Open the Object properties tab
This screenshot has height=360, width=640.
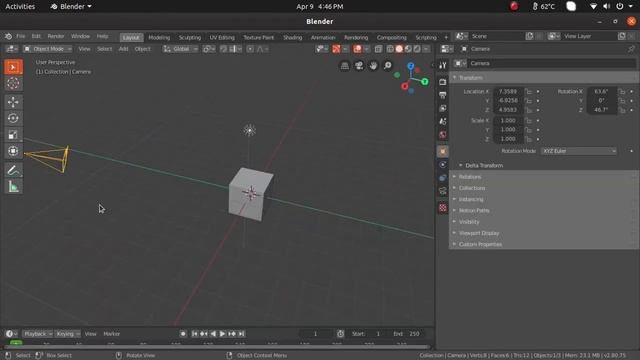(x=443, y=151)
